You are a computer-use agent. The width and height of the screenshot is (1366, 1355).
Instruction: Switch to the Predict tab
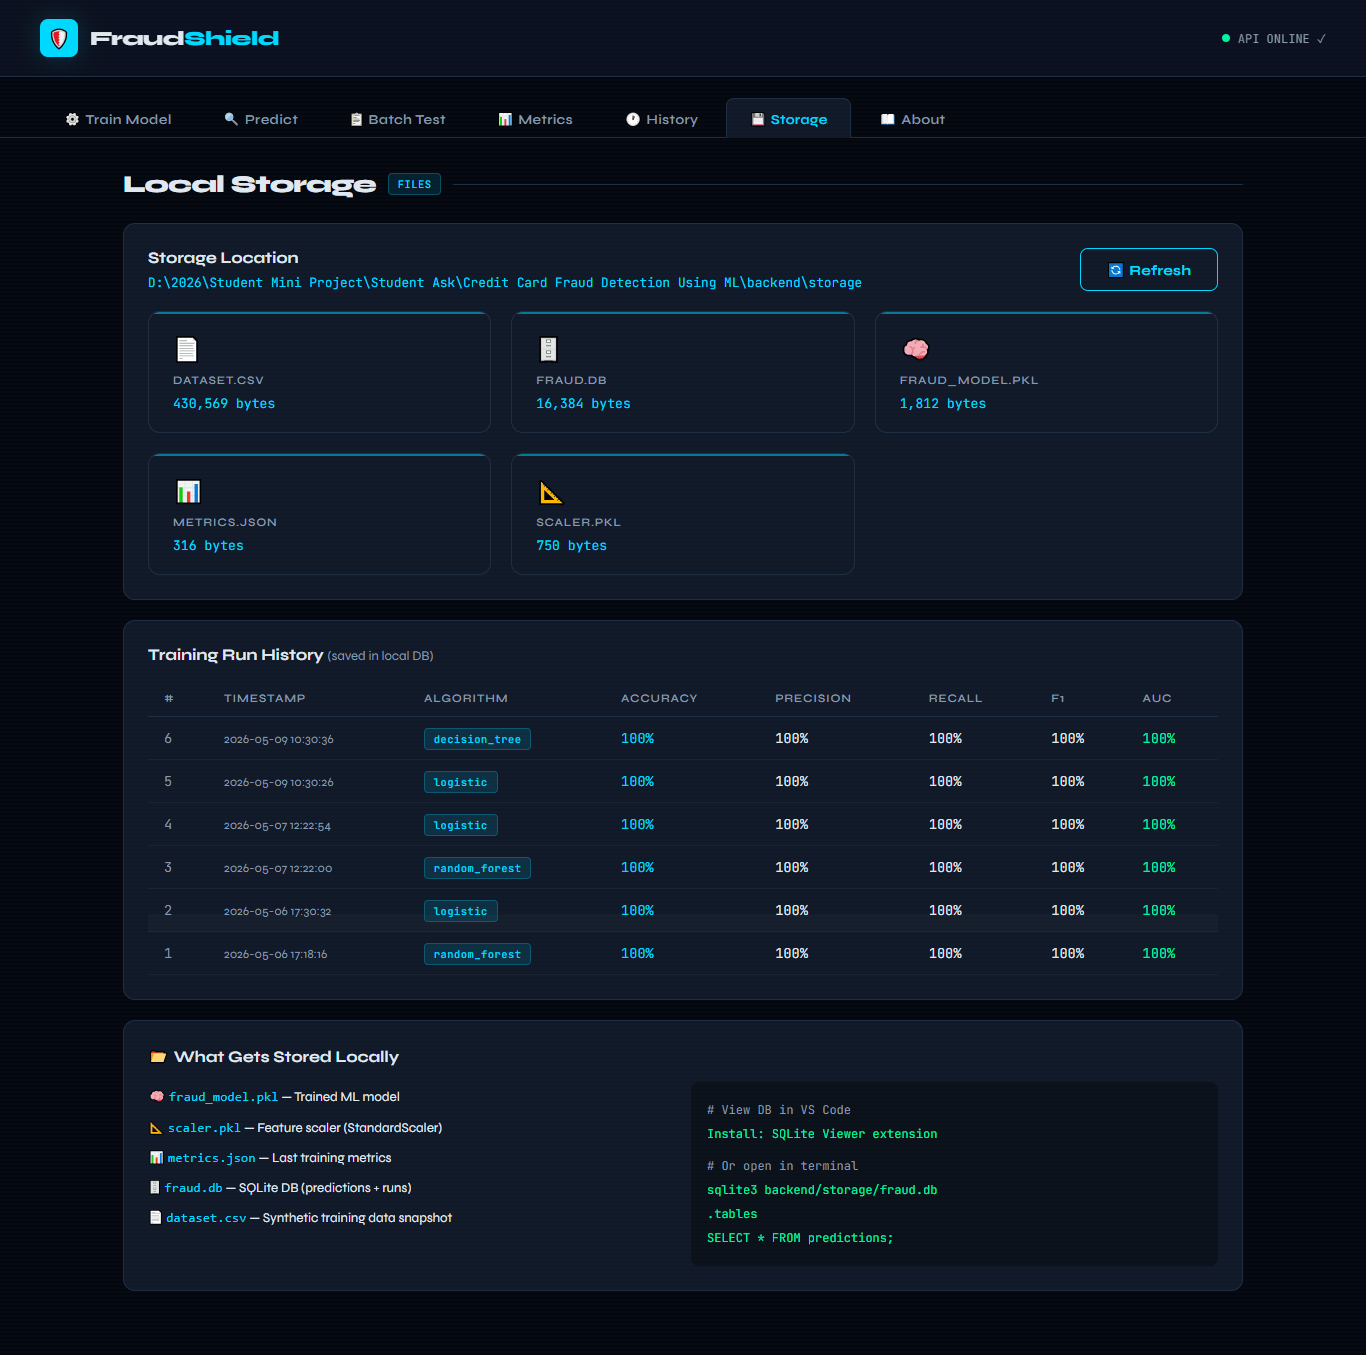coord(261,119)
